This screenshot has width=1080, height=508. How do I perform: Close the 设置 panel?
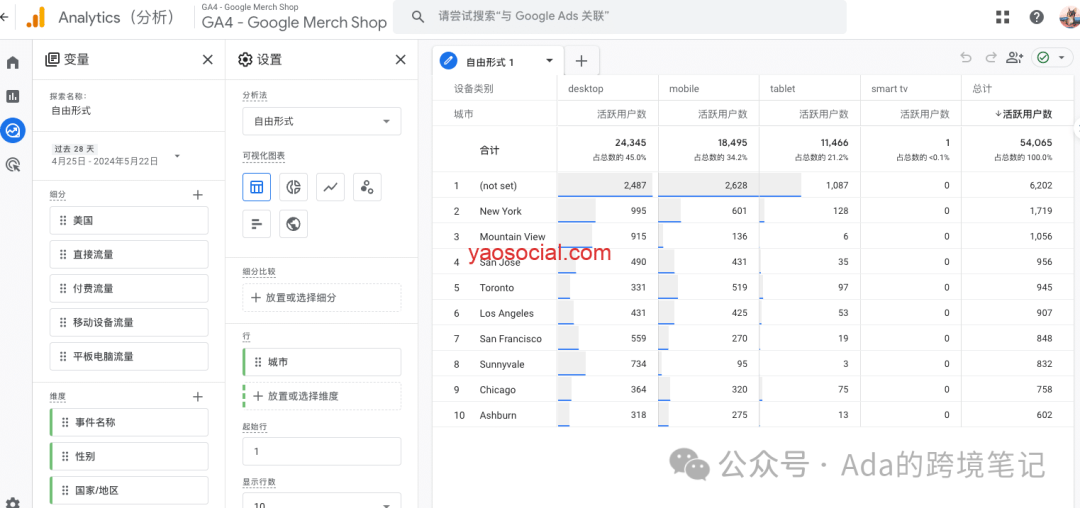click(400, 60)
